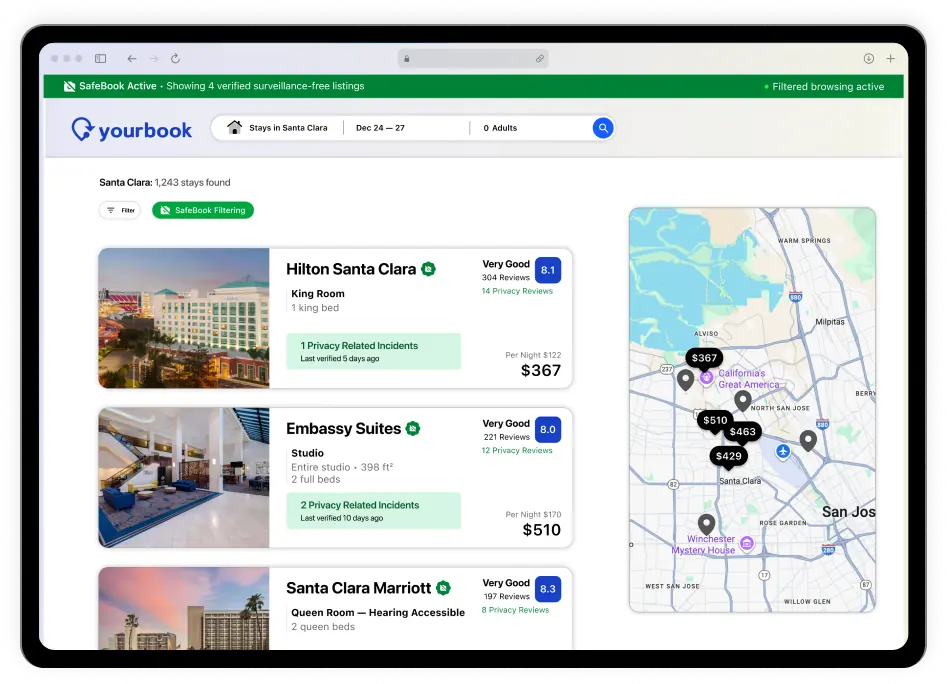Screen dimensions: 947x684
Task: Click the yourbook logo
Action: pyautogui.click(x=132, y=129)
